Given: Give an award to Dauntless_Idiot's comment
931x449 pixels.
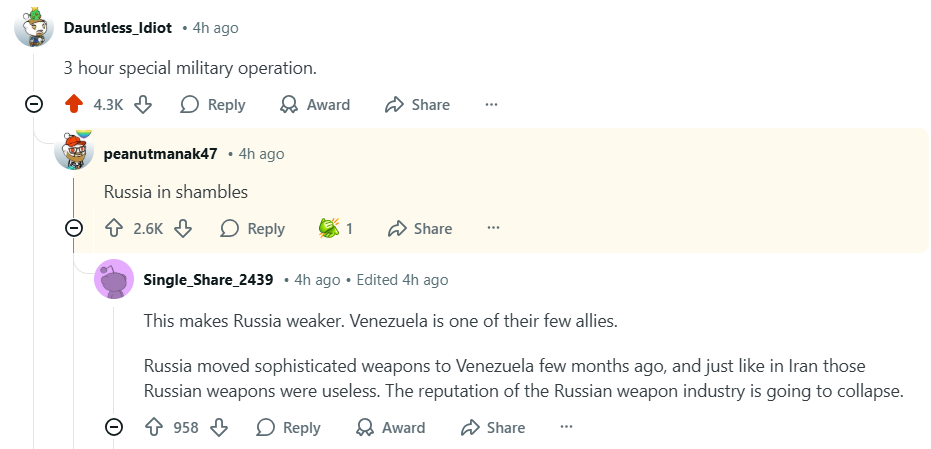Looking at the screenshot, I should pos(315,104).
